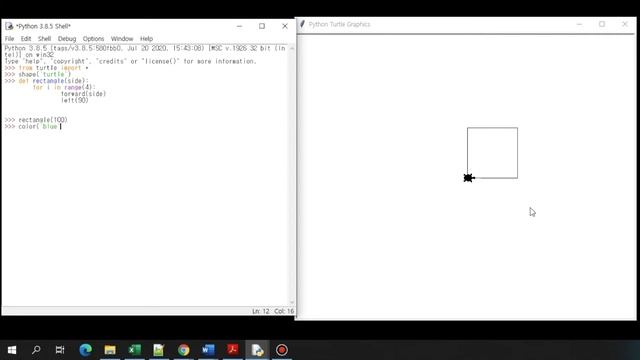This screenshot has width=640, height=360.
Task: Close the Turtle Graphics window
Action: 624,24
